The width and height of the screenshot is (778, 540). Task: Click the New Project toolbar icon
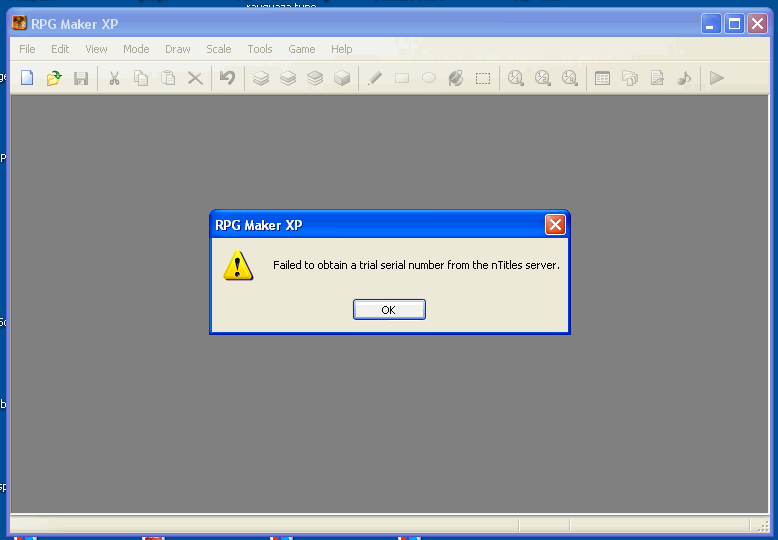click(x=27, y=78)
